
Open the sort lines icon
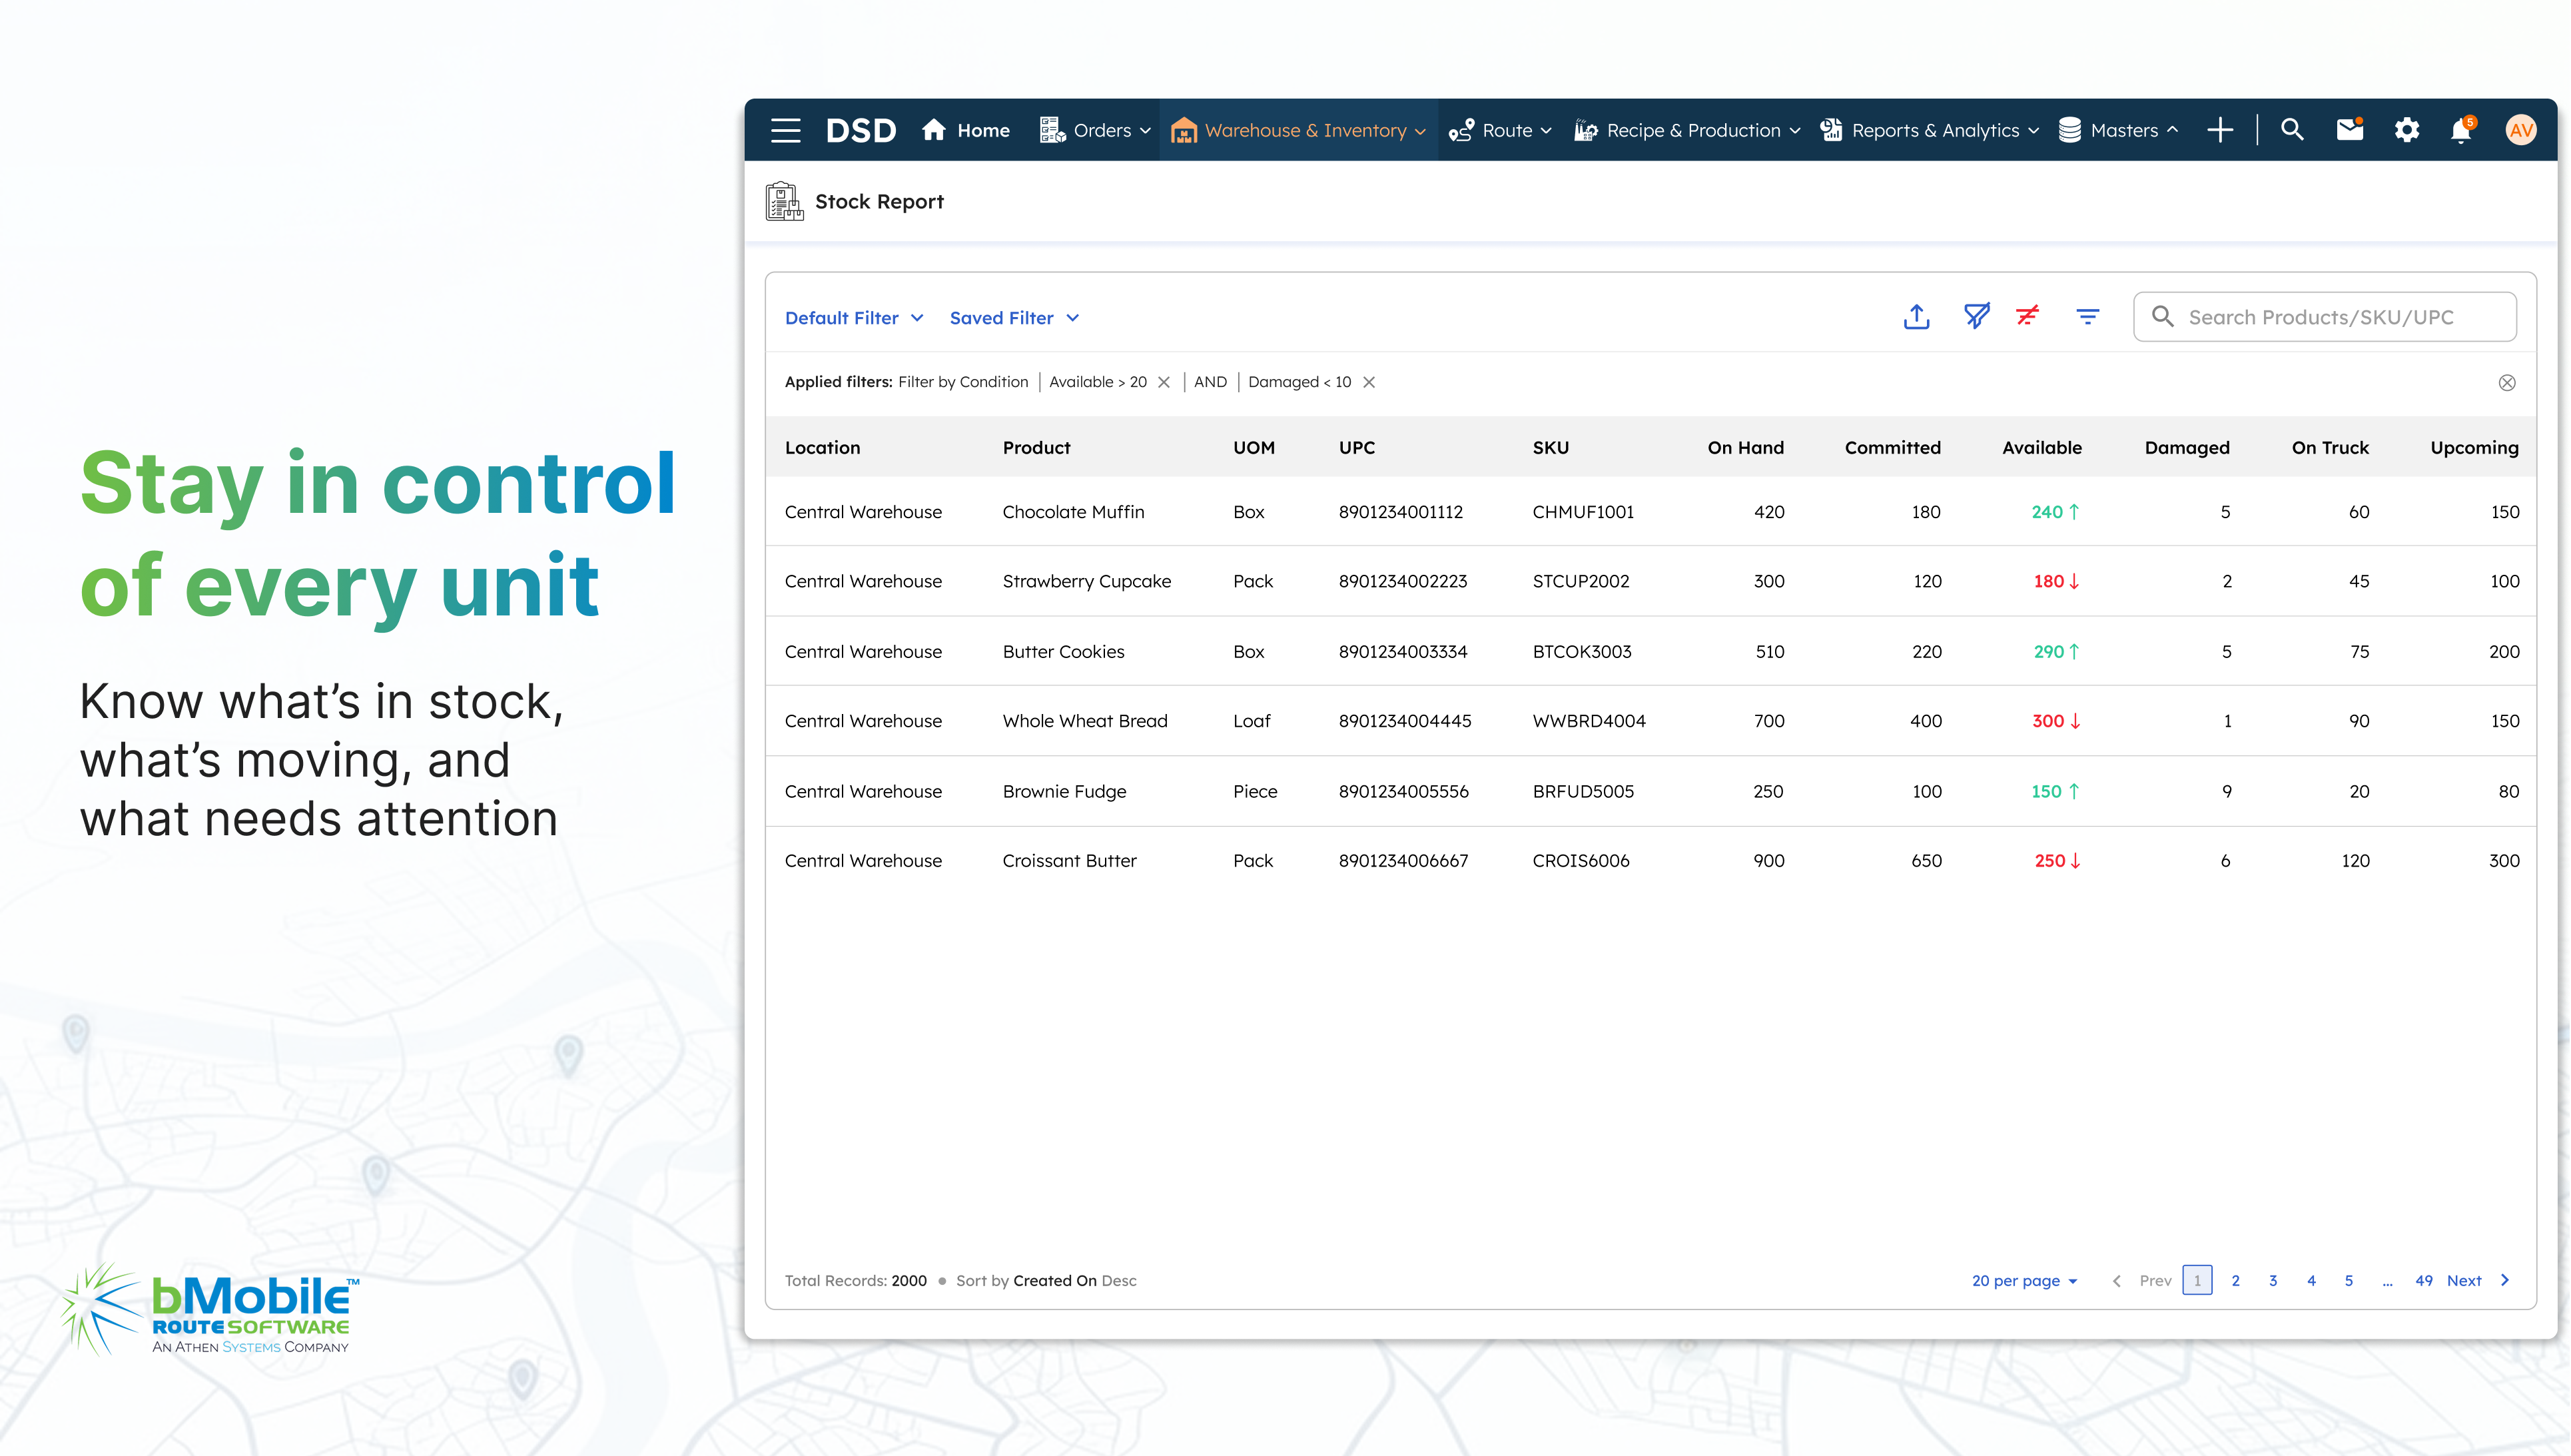2087,317
